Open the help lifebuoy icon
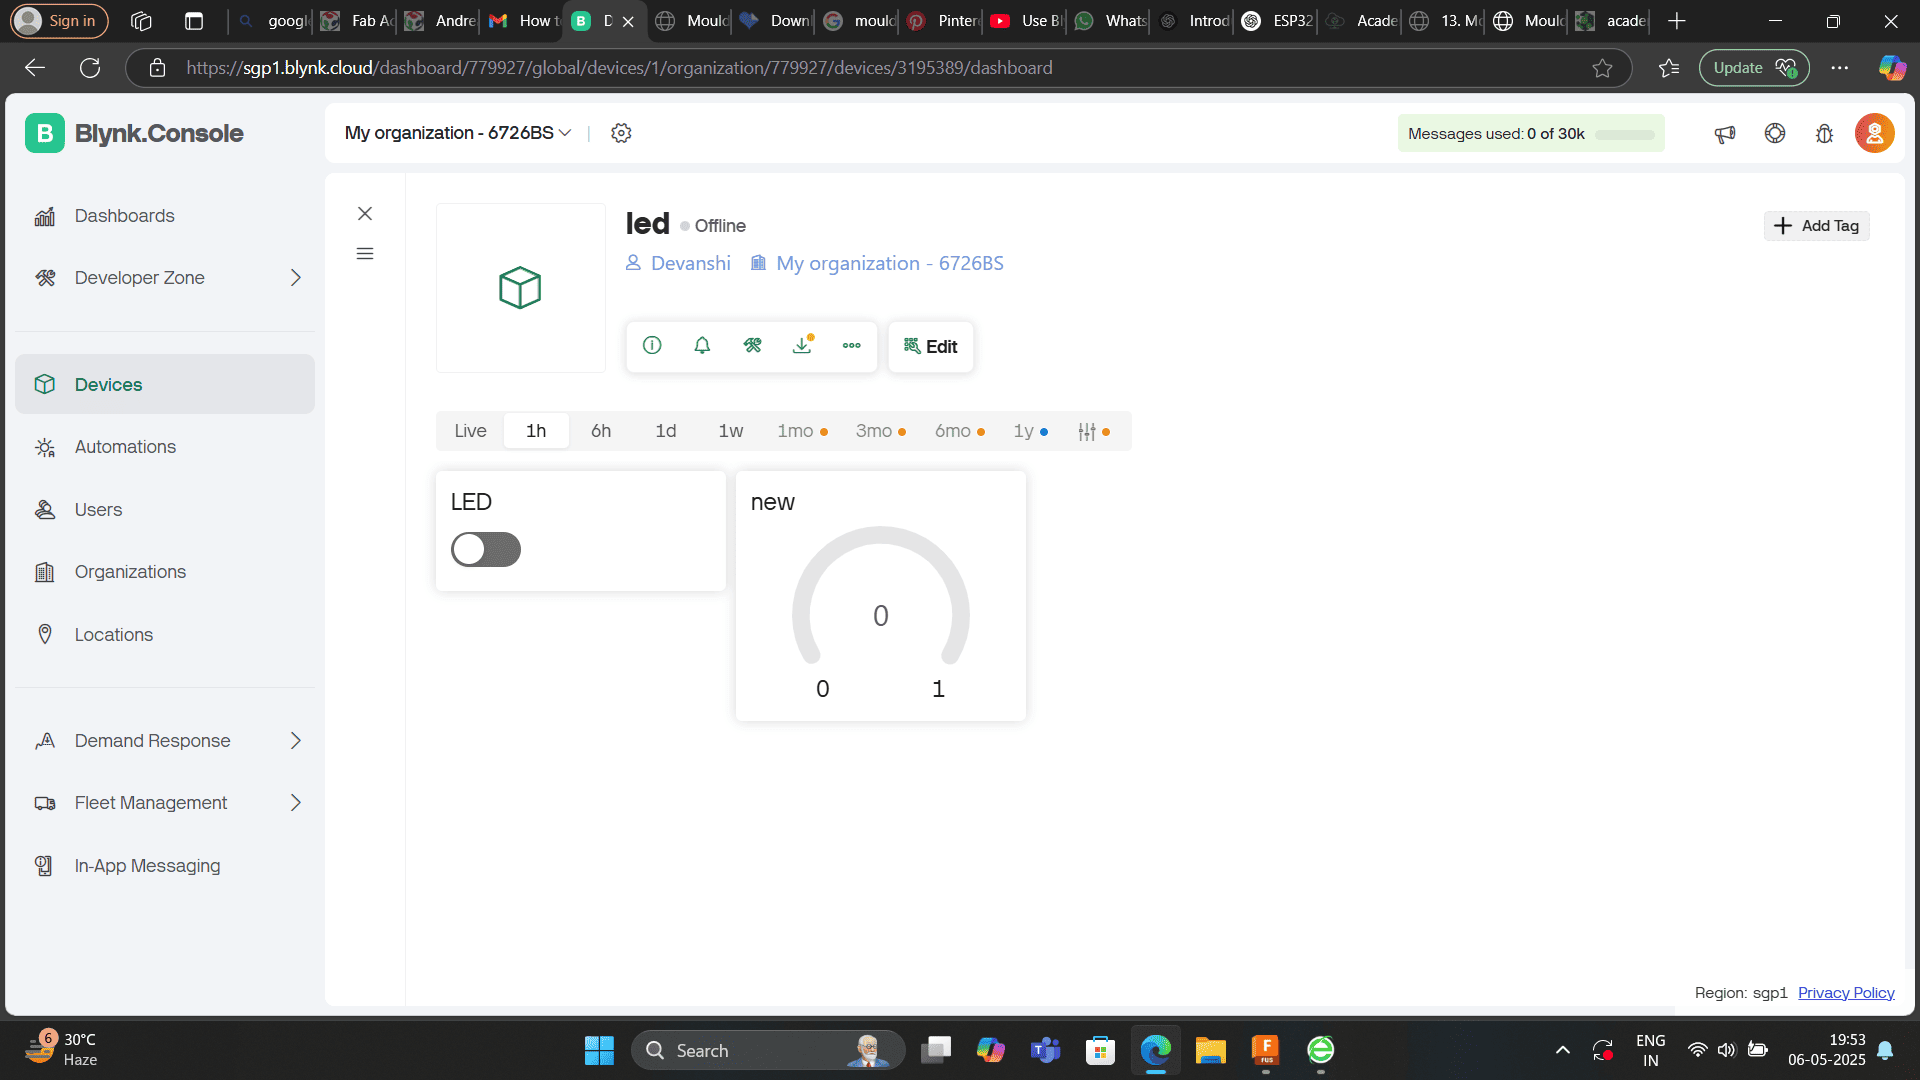 tap(1775, 133)
